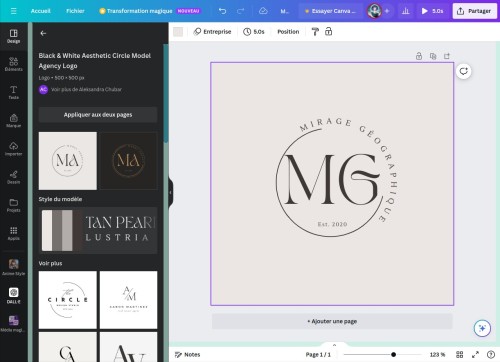500x362 pixels.
Task: Choose the A/M Aaron Martinez template
Action: [129, 300]
